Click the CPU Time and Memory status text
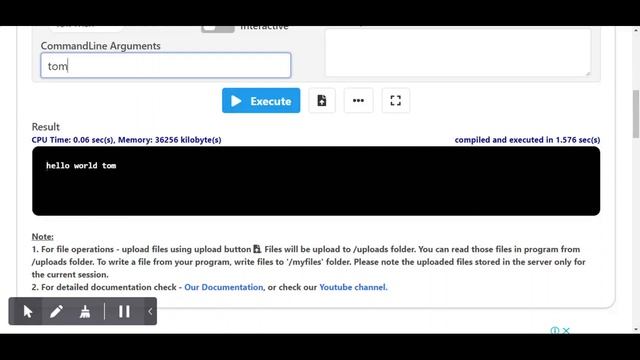 [127, 140]
